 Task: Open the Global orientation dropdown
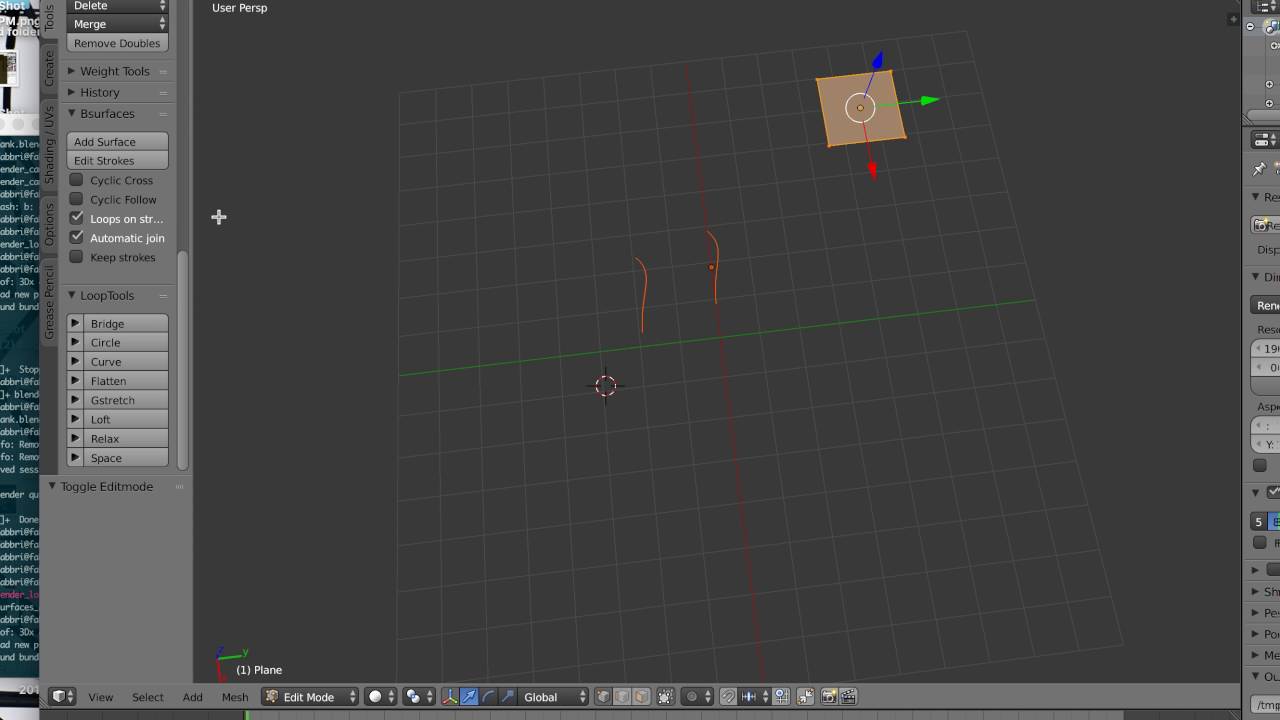pos(554,697)
